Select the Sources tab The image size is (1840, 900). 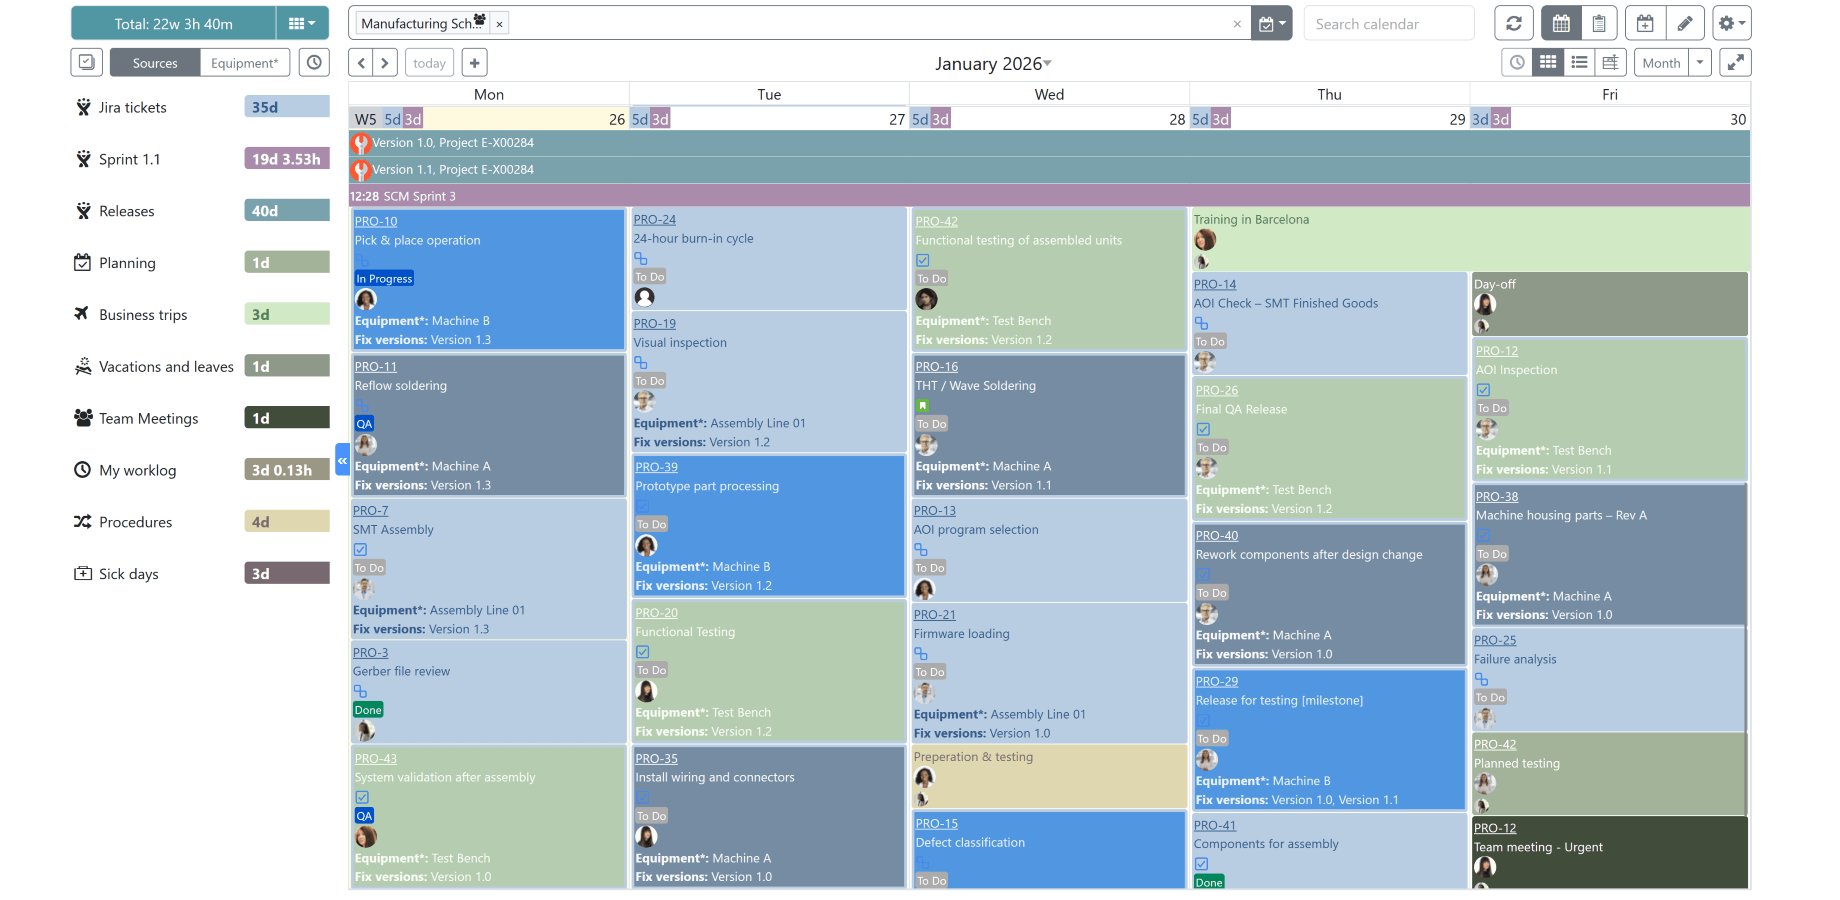pos(154,62)
